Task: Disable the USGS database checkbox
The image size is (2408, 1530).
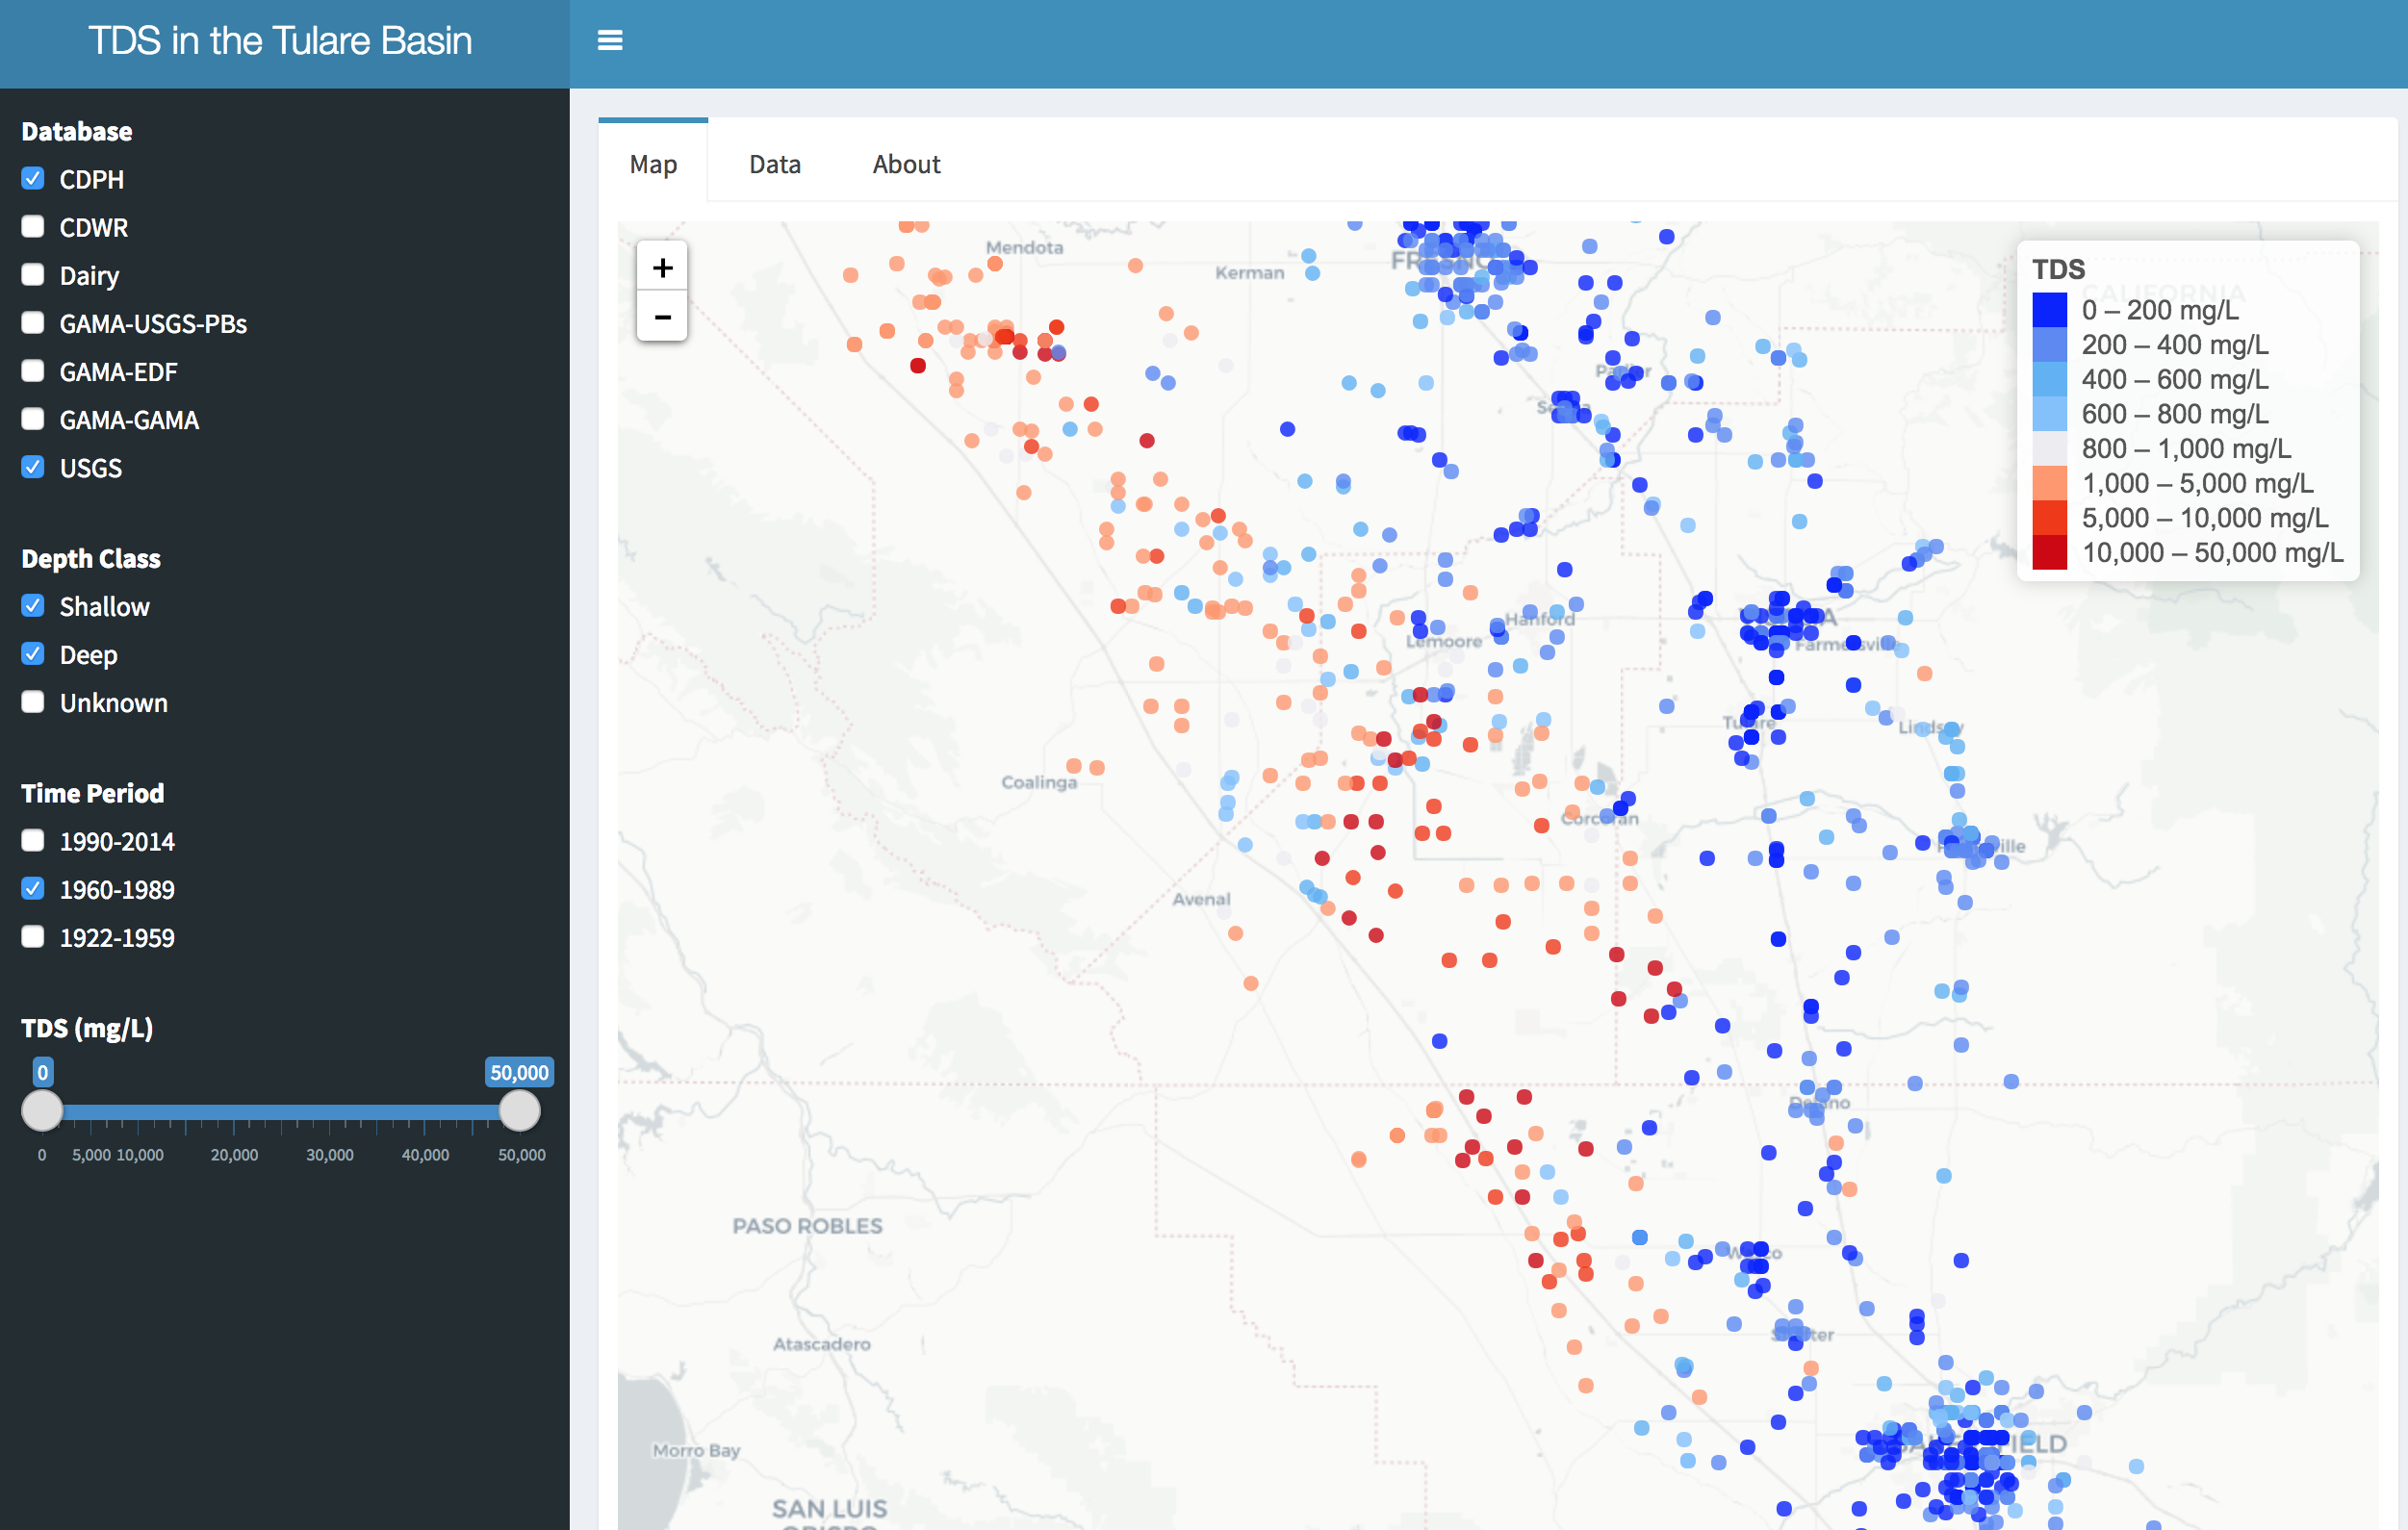Action: tap(33, 467)
